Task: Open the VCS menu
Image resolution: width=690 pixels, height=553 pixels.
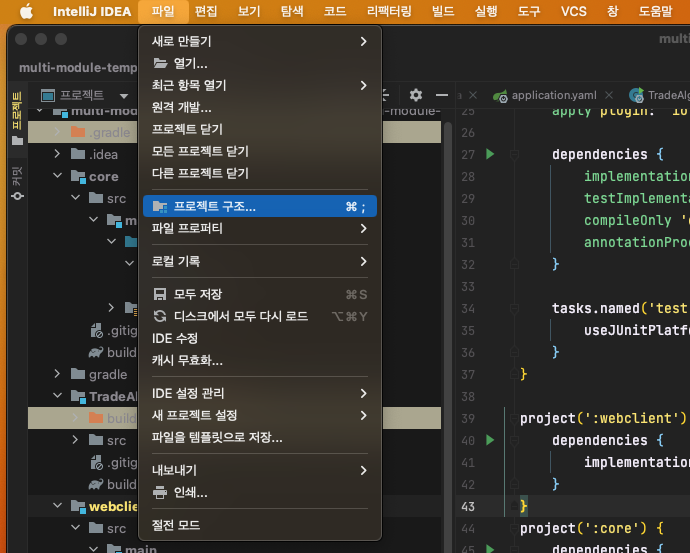Action: point(573,11)
